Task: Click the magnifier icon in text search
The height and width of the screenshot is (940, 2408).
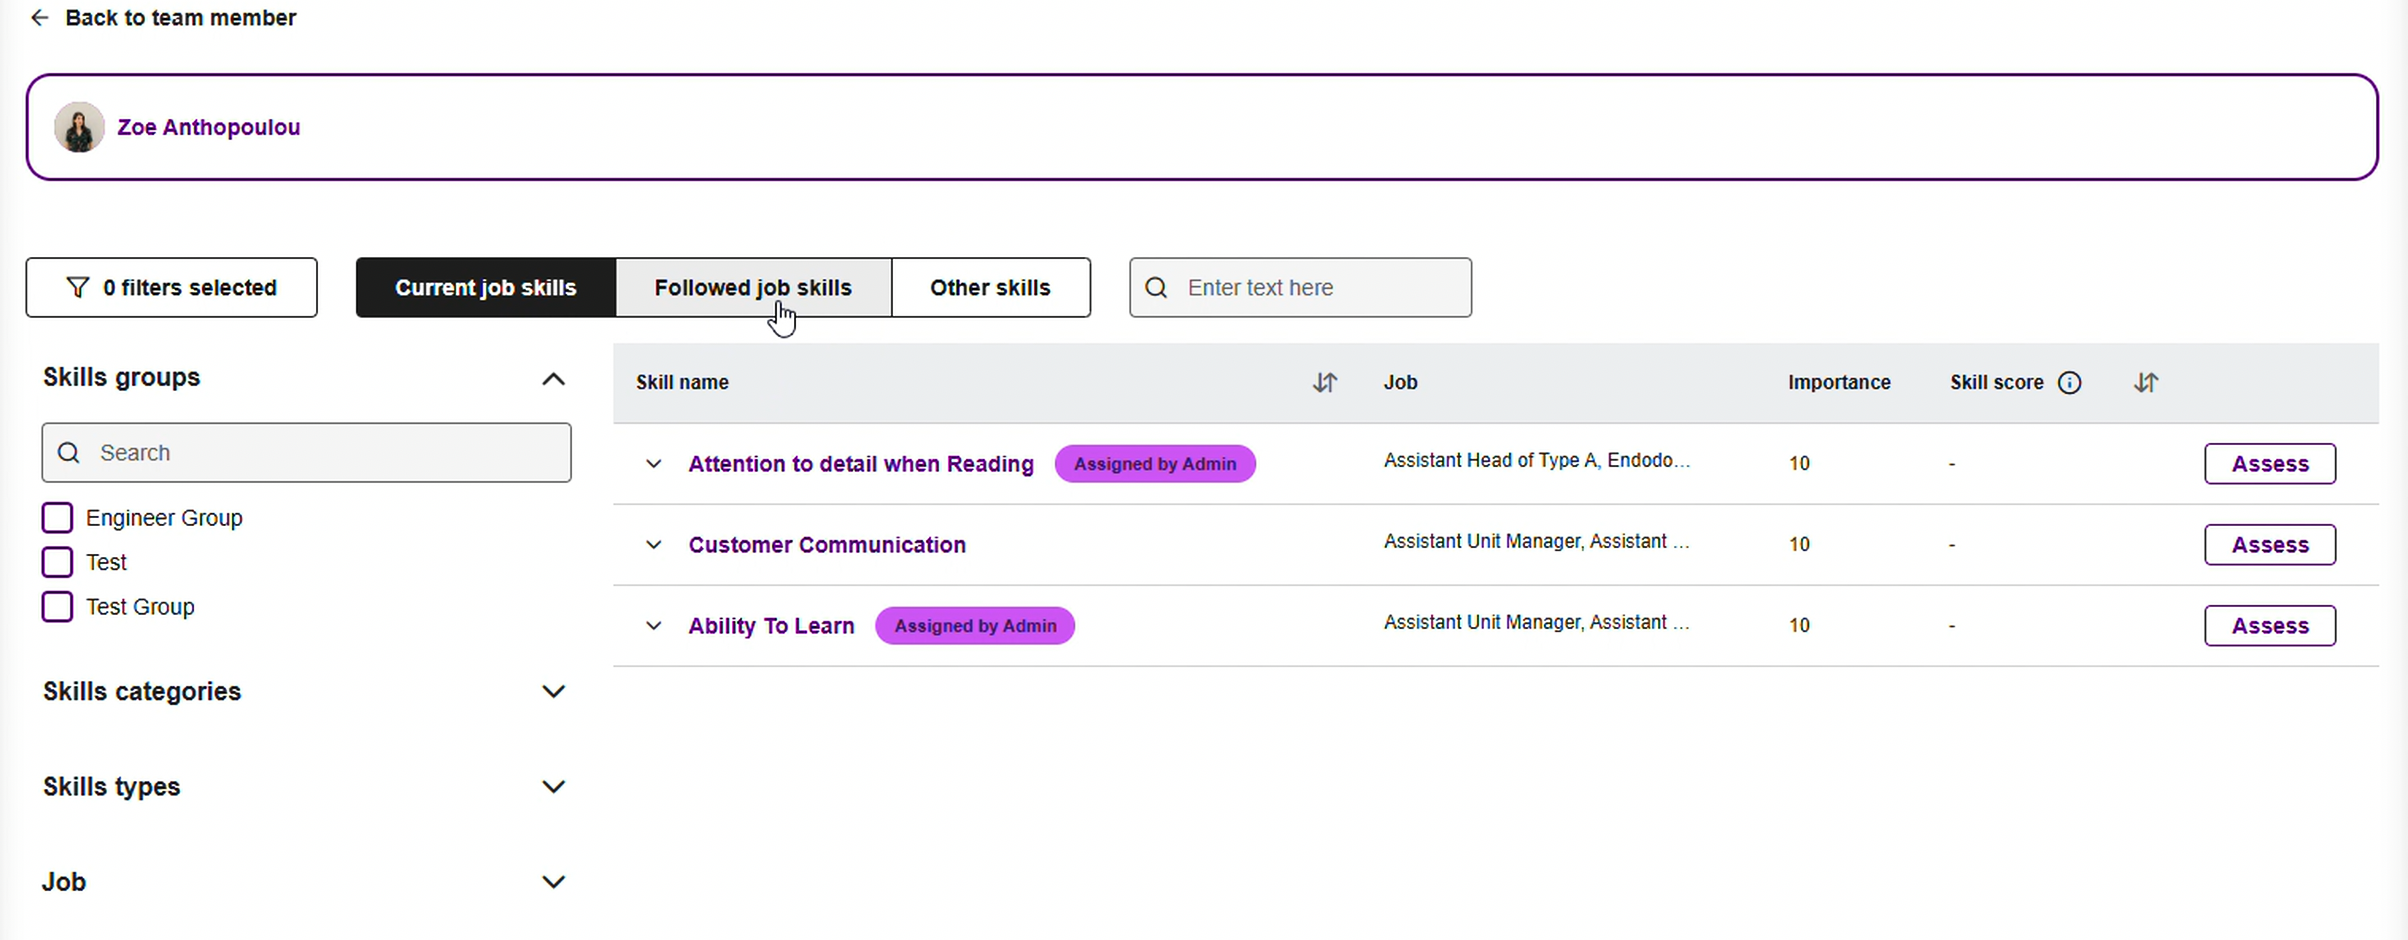Action: 1156,288
